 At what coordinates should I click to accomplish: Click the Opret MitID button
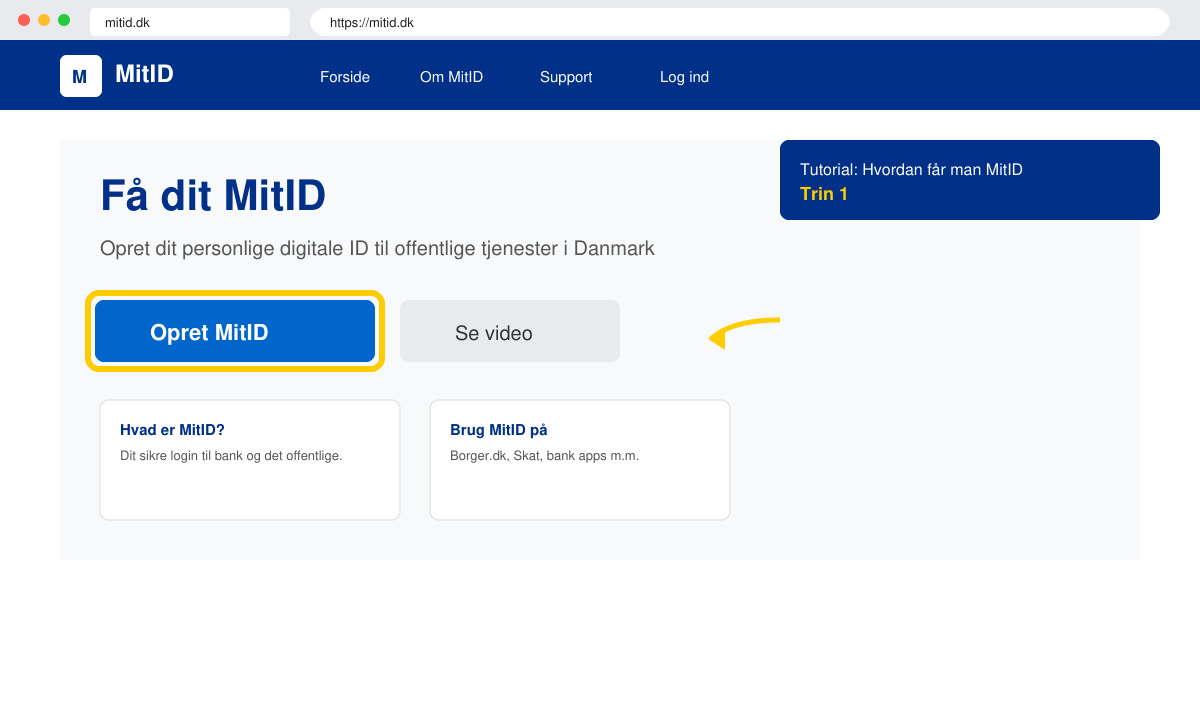tap(235, 331)
